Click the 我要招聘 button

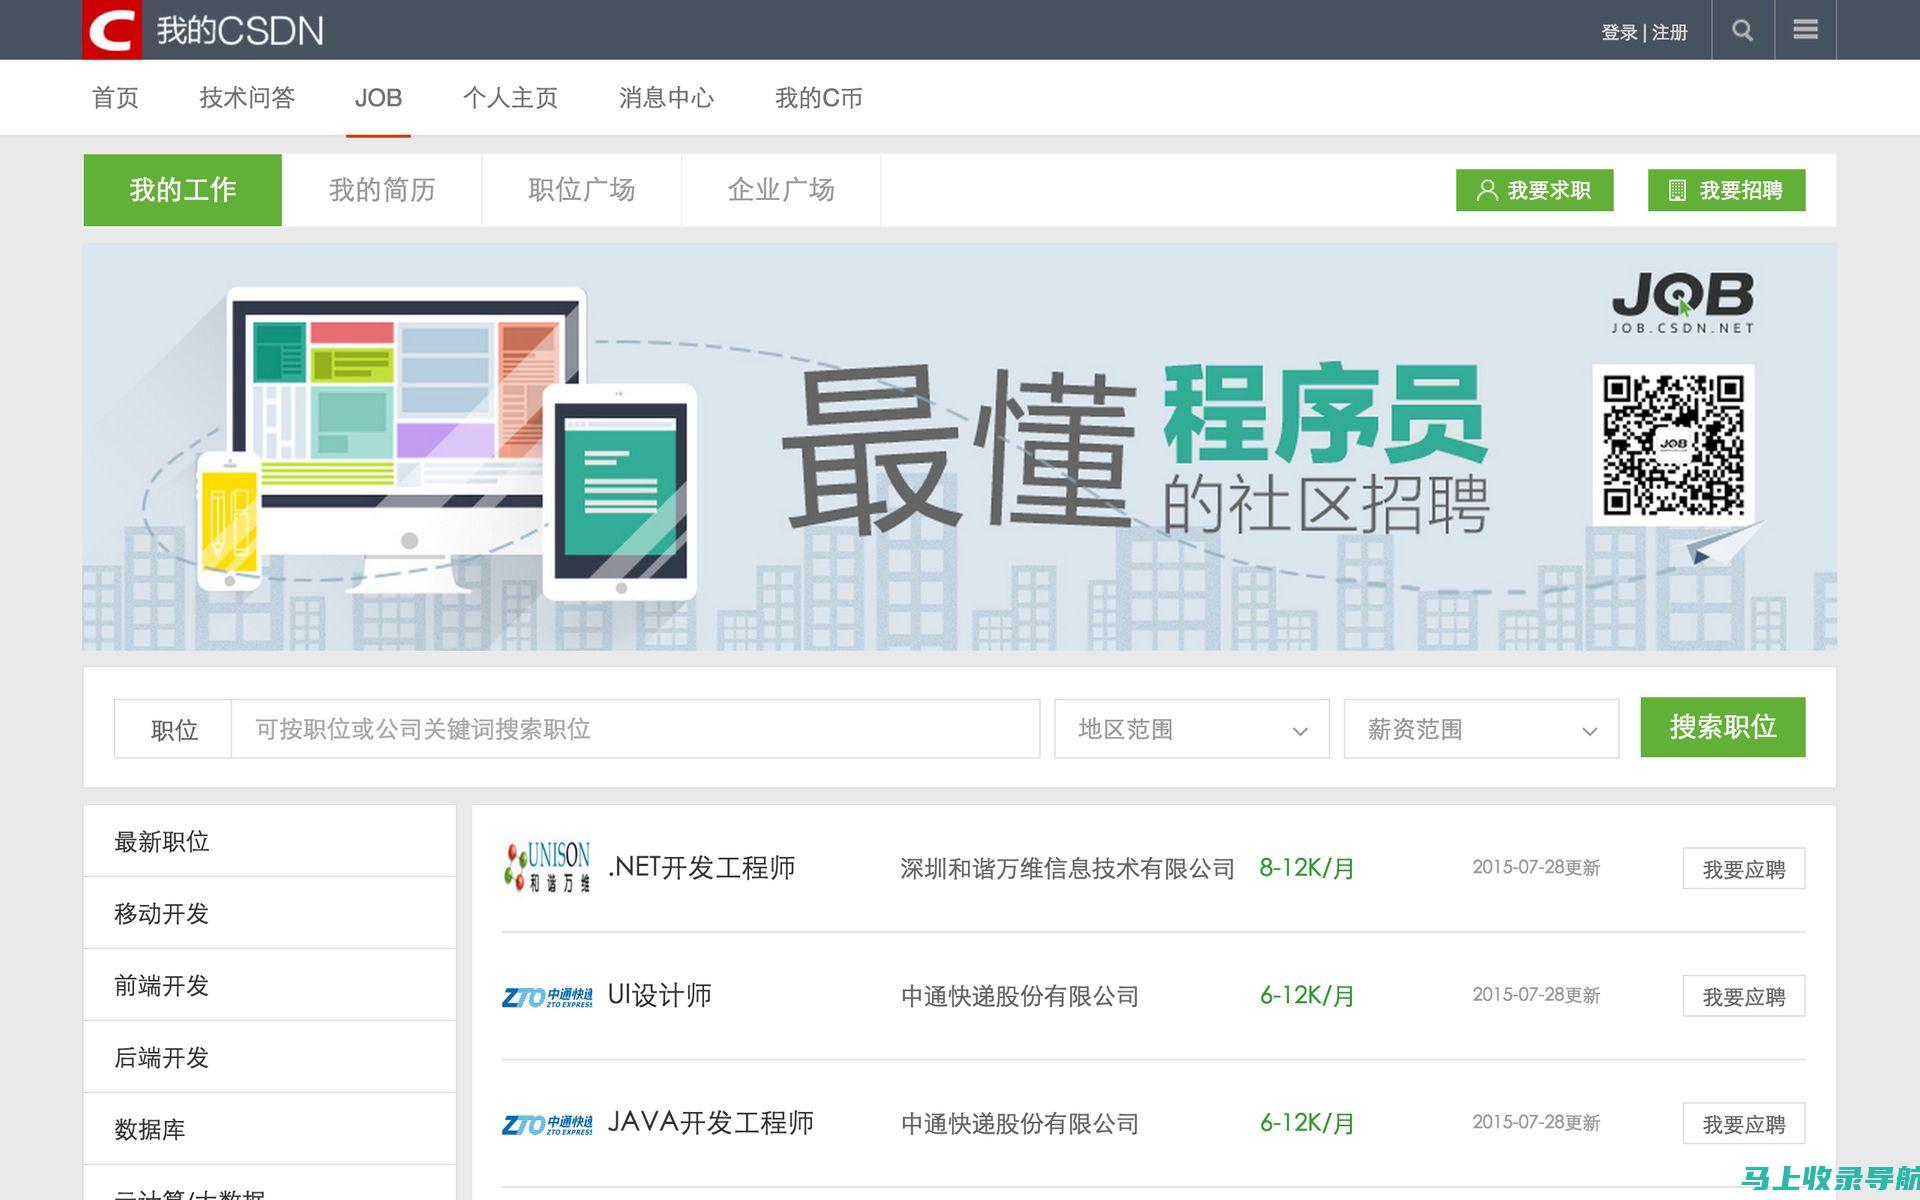click(1726, 190)
